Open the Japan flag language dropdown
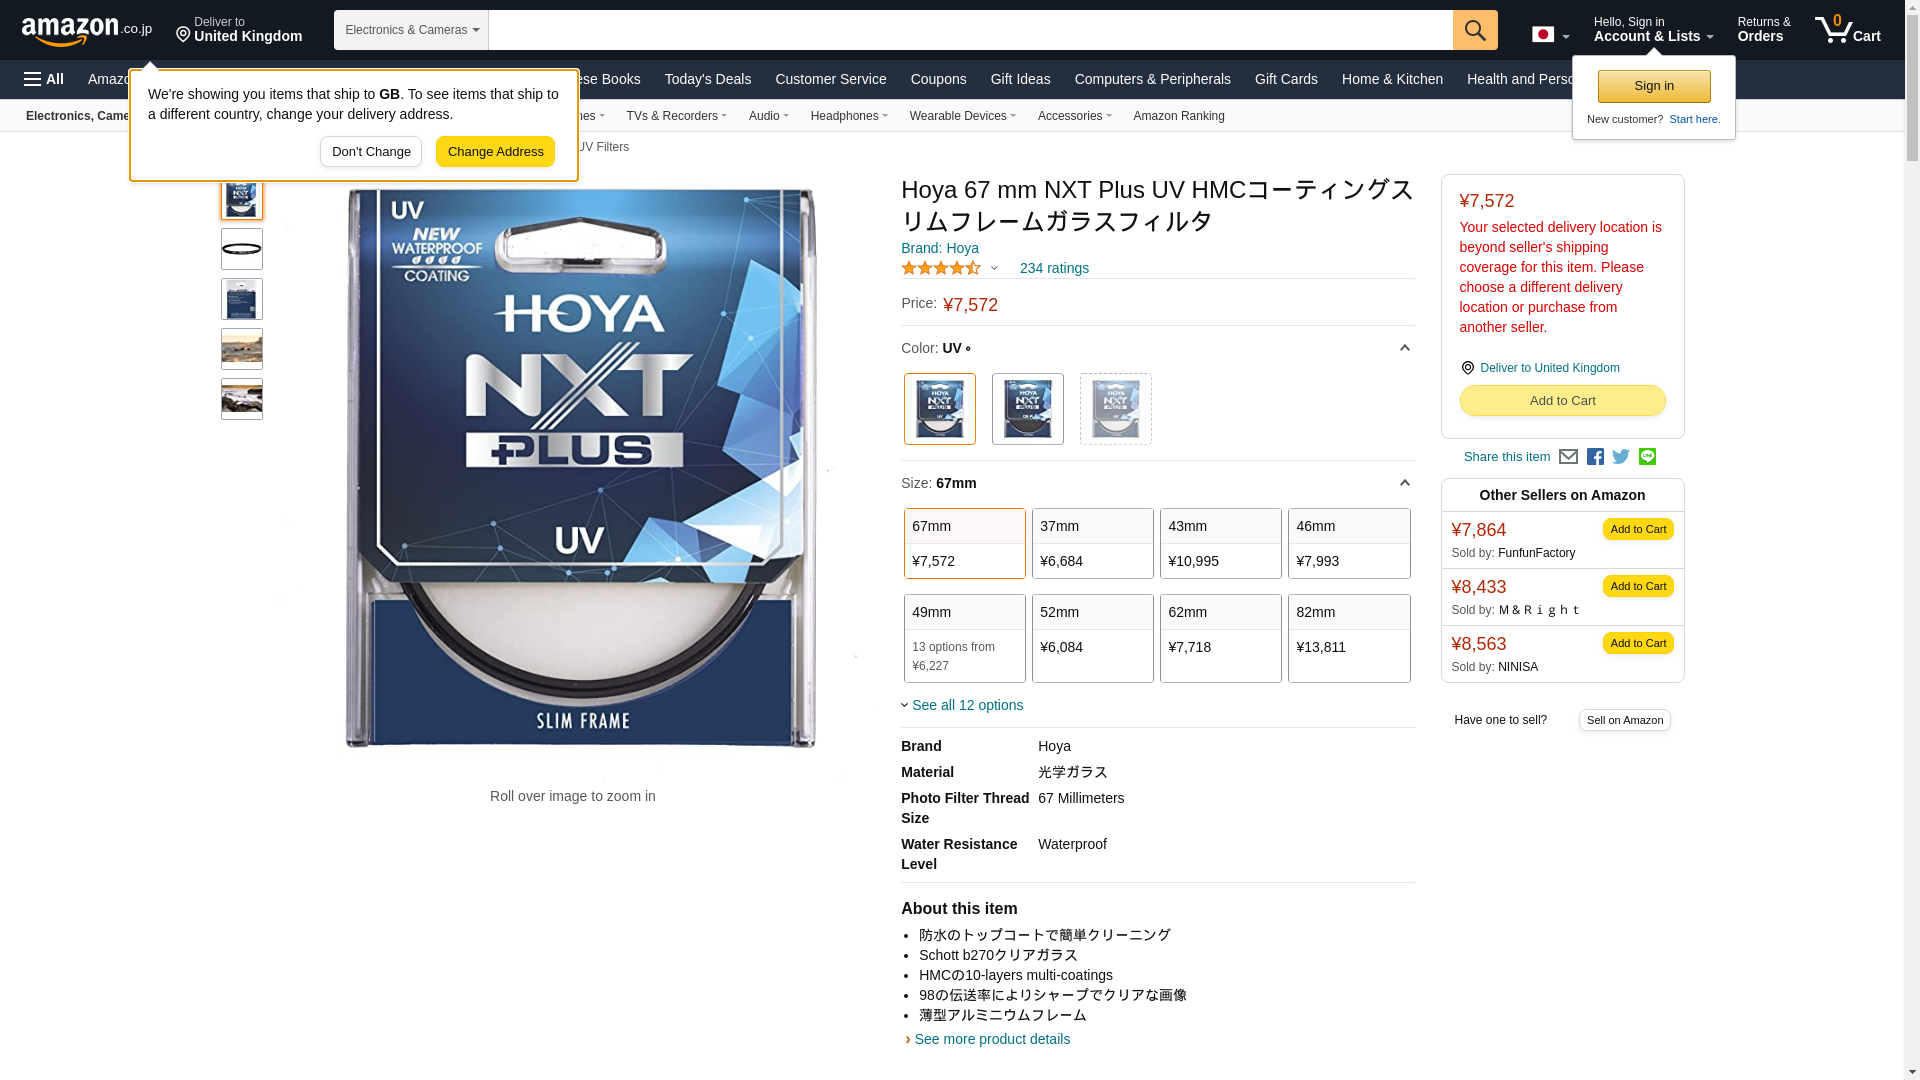The image size is (1920, 1080). tap(1550, 35)
